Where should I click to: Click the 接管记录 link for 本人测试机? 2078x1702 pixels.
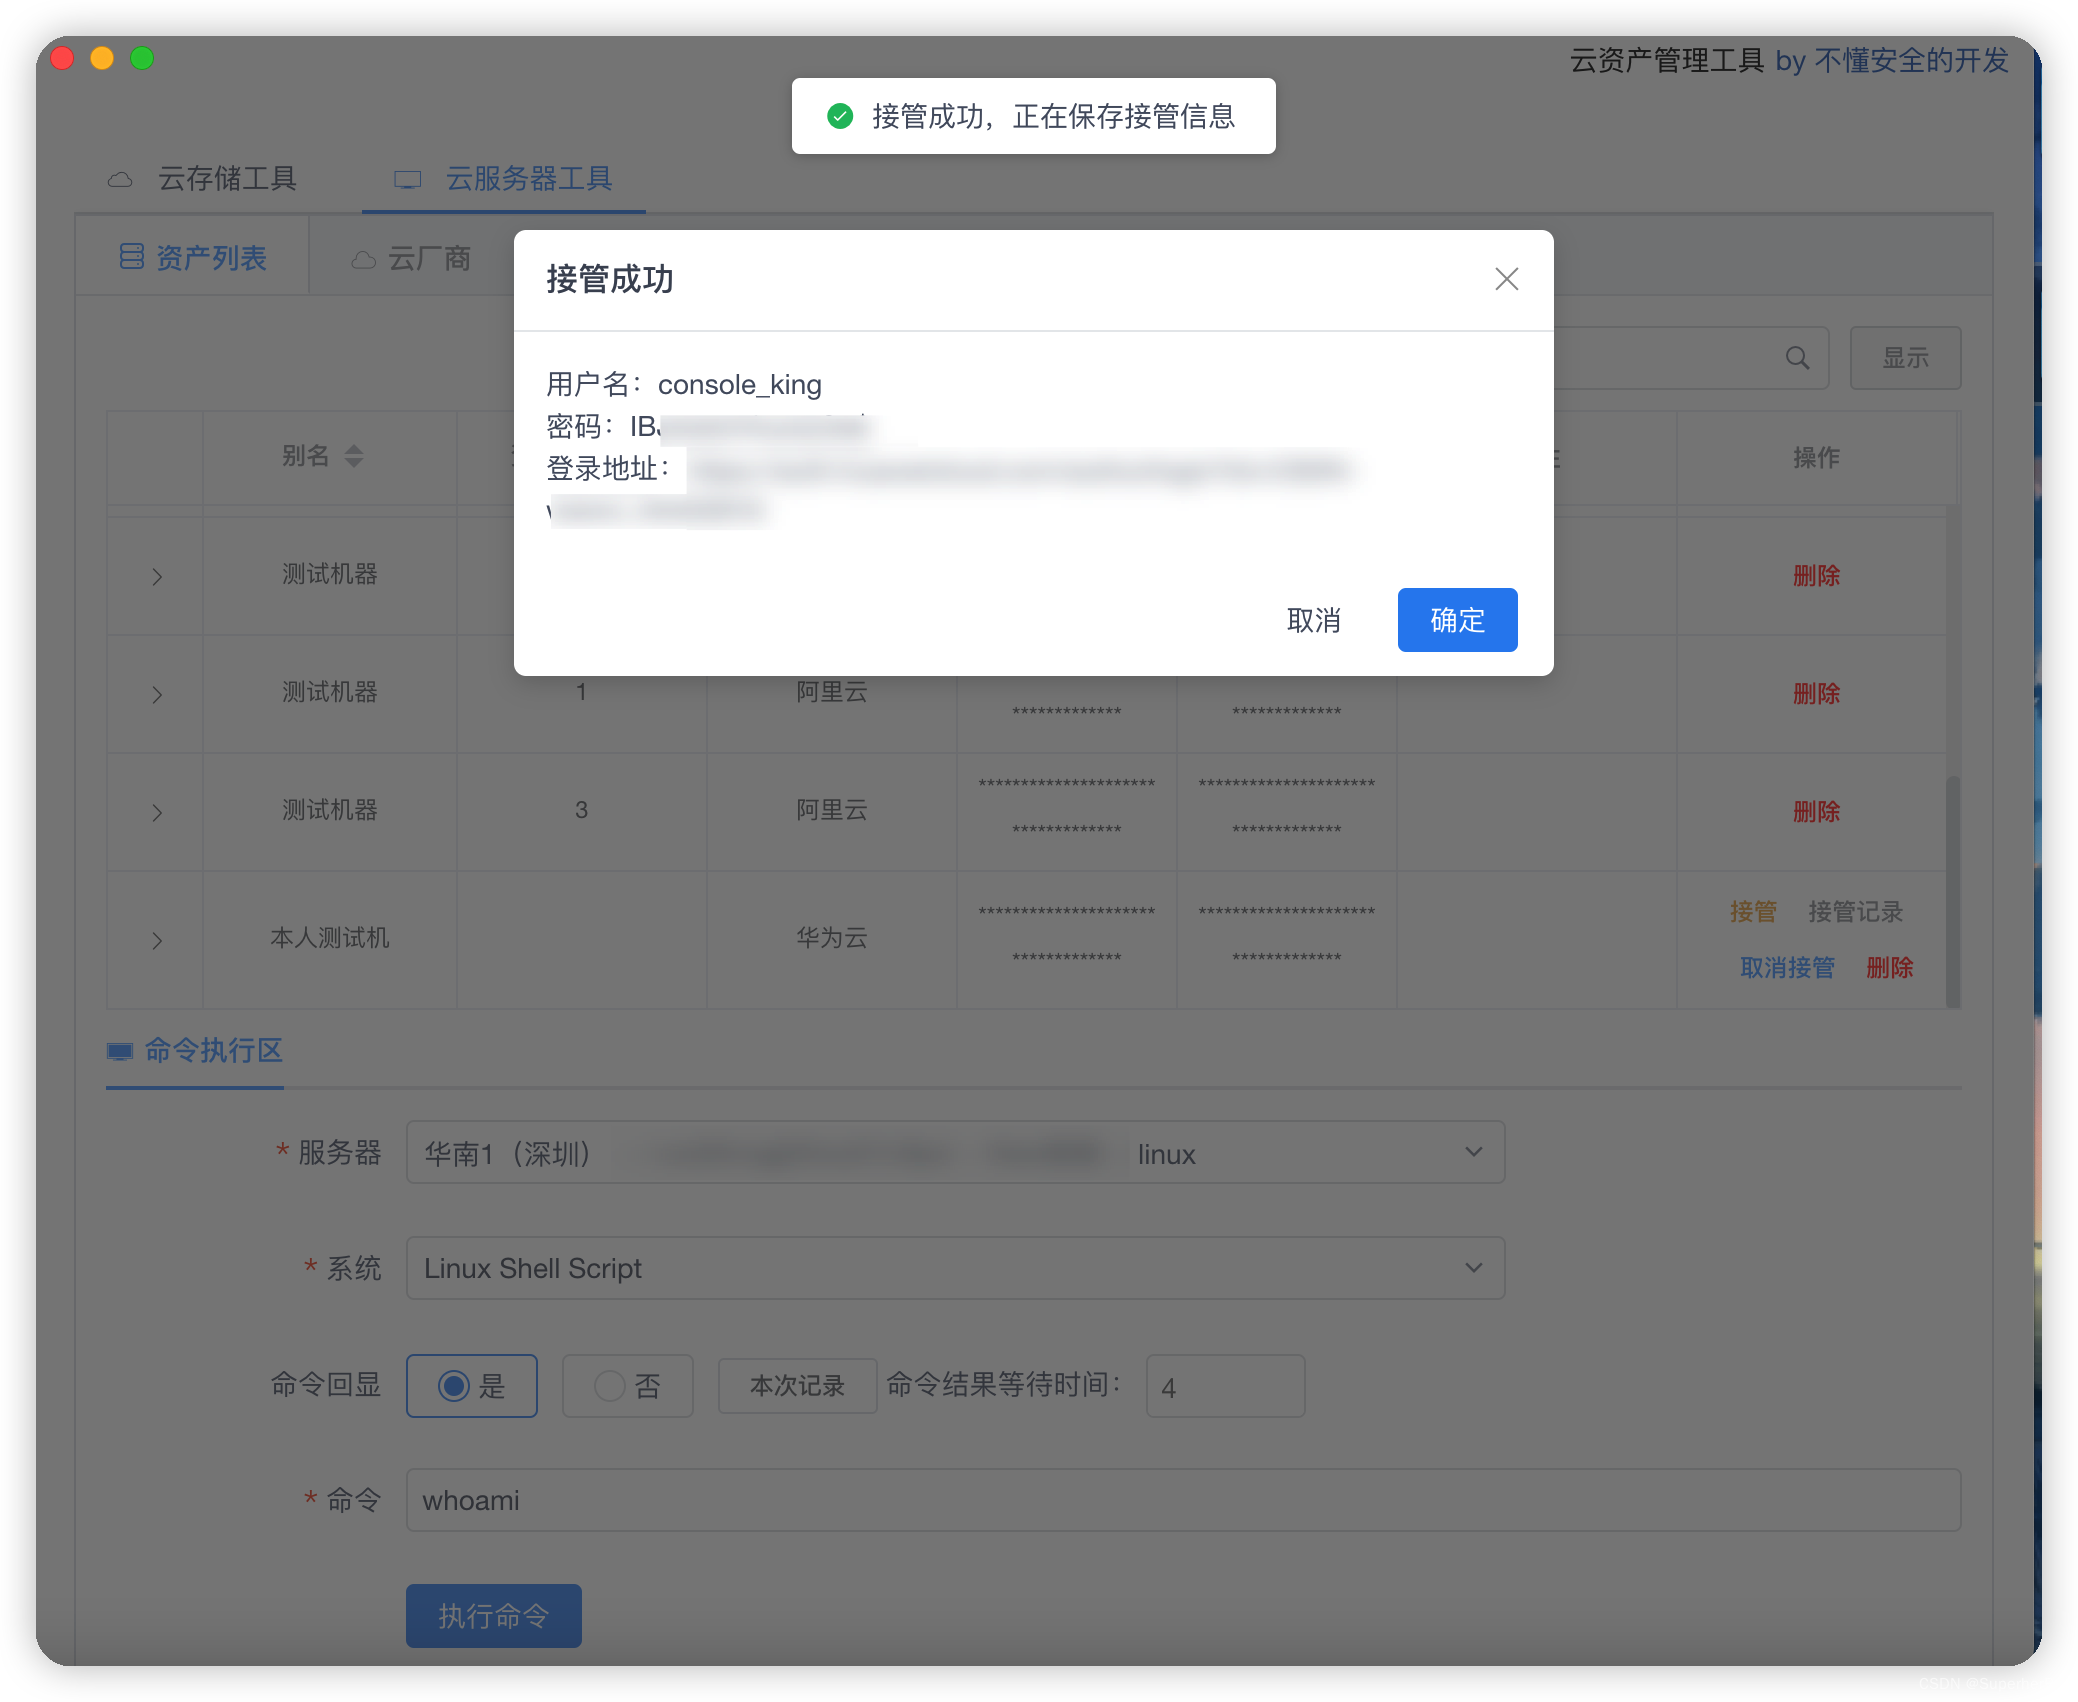click(1856, 911)
